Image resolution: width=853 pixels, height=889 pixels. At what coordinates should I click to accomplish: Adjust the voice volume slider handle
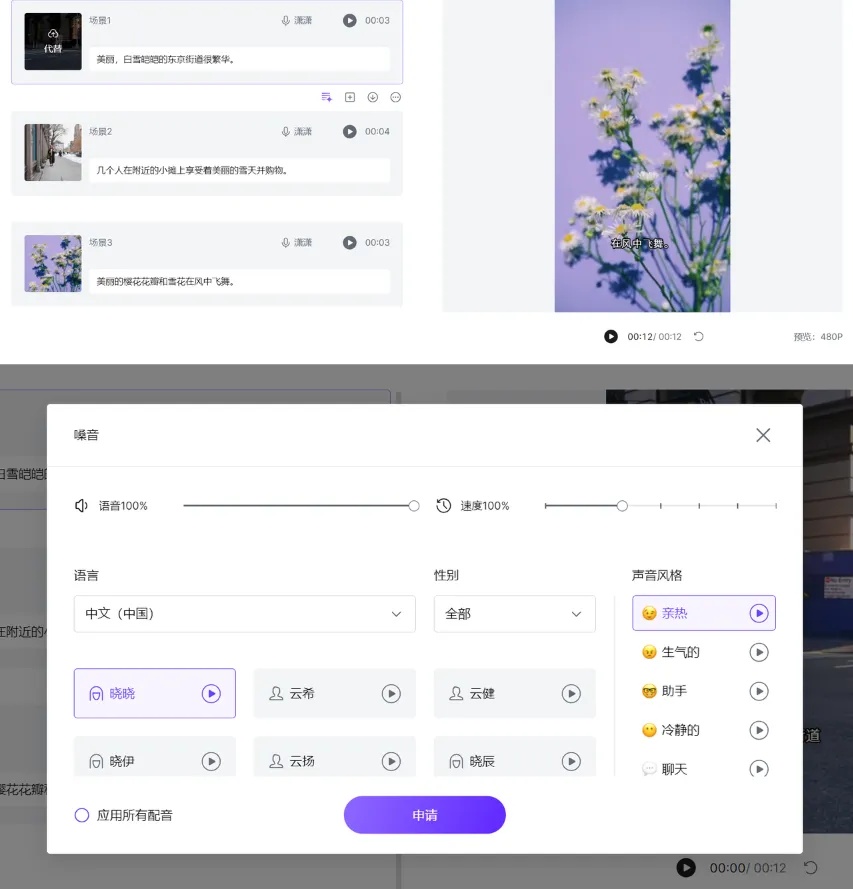[414, 506]
